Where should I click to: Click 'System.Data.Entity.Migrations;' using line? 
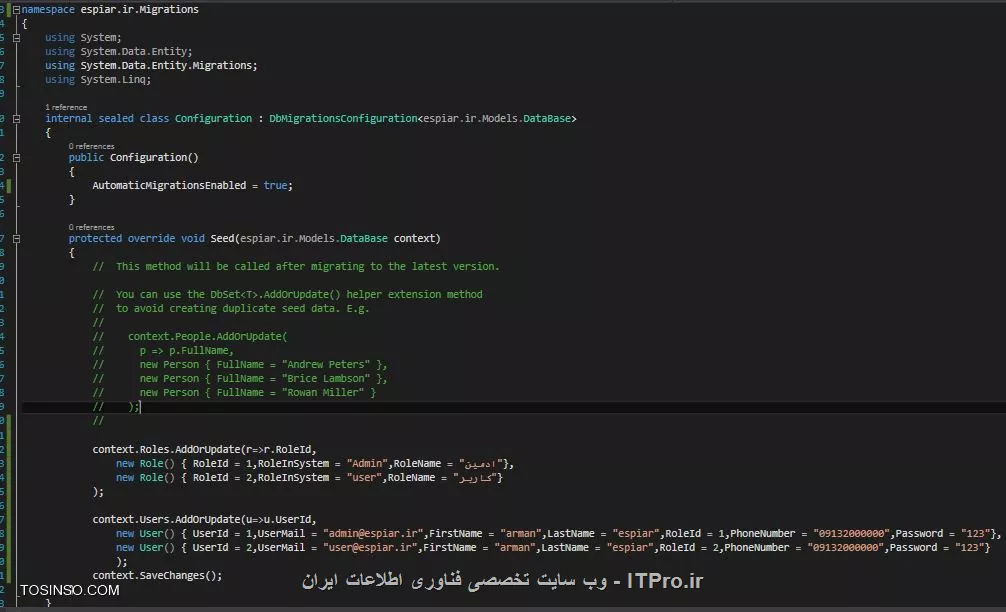pos(169,65)
